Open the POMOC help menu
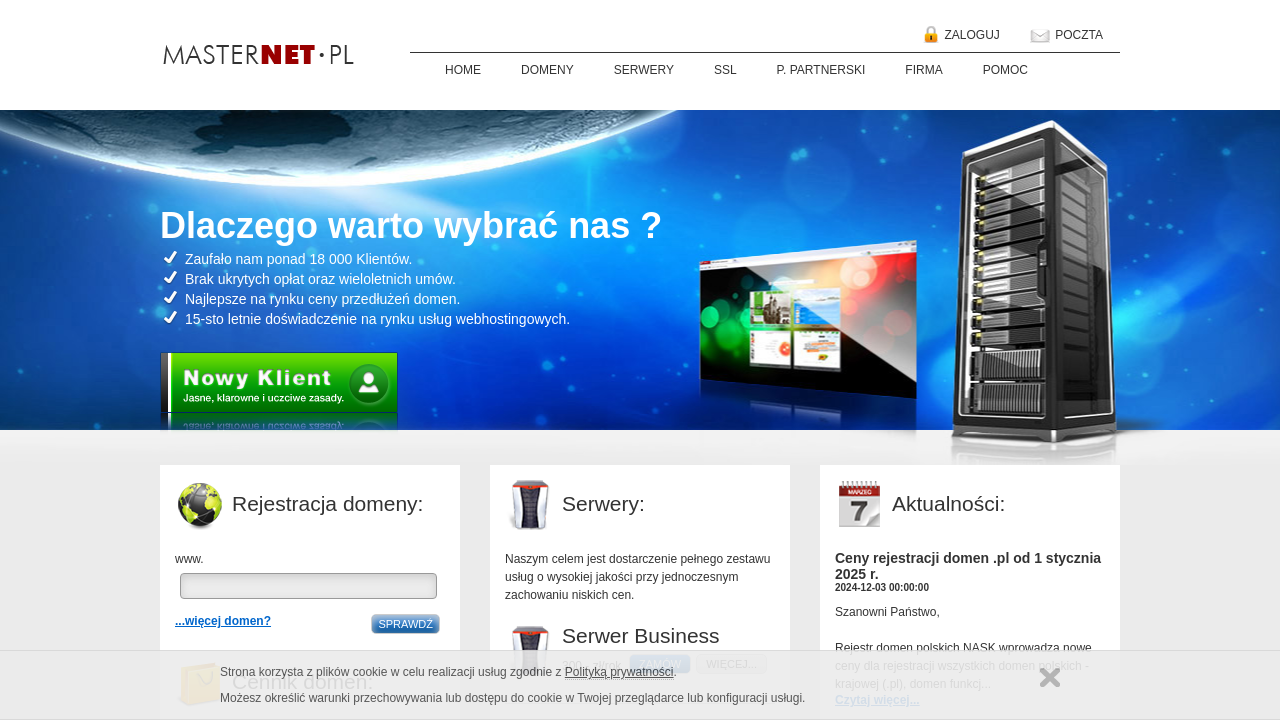Image resolution: width=1280 pixels, height=720 pixels. (x=1005, y=70)
